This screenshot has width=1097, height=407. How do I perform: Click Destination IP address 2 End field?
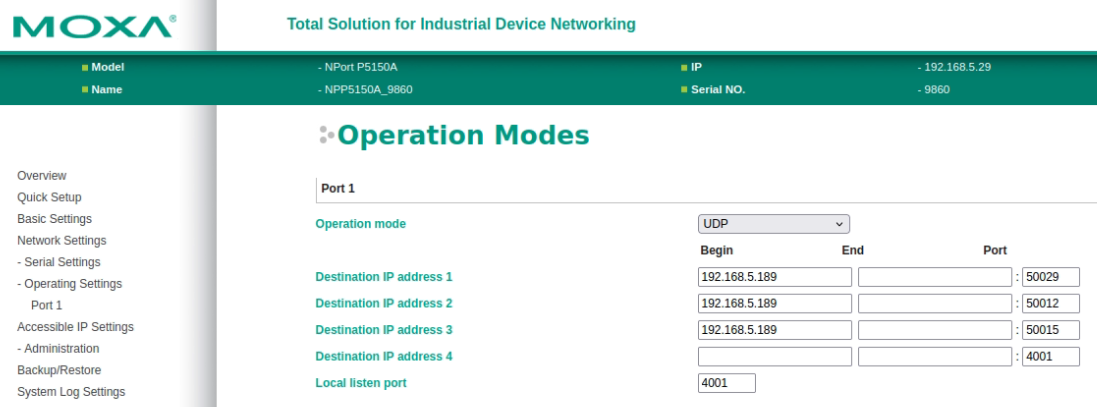(x=934, y=303)
